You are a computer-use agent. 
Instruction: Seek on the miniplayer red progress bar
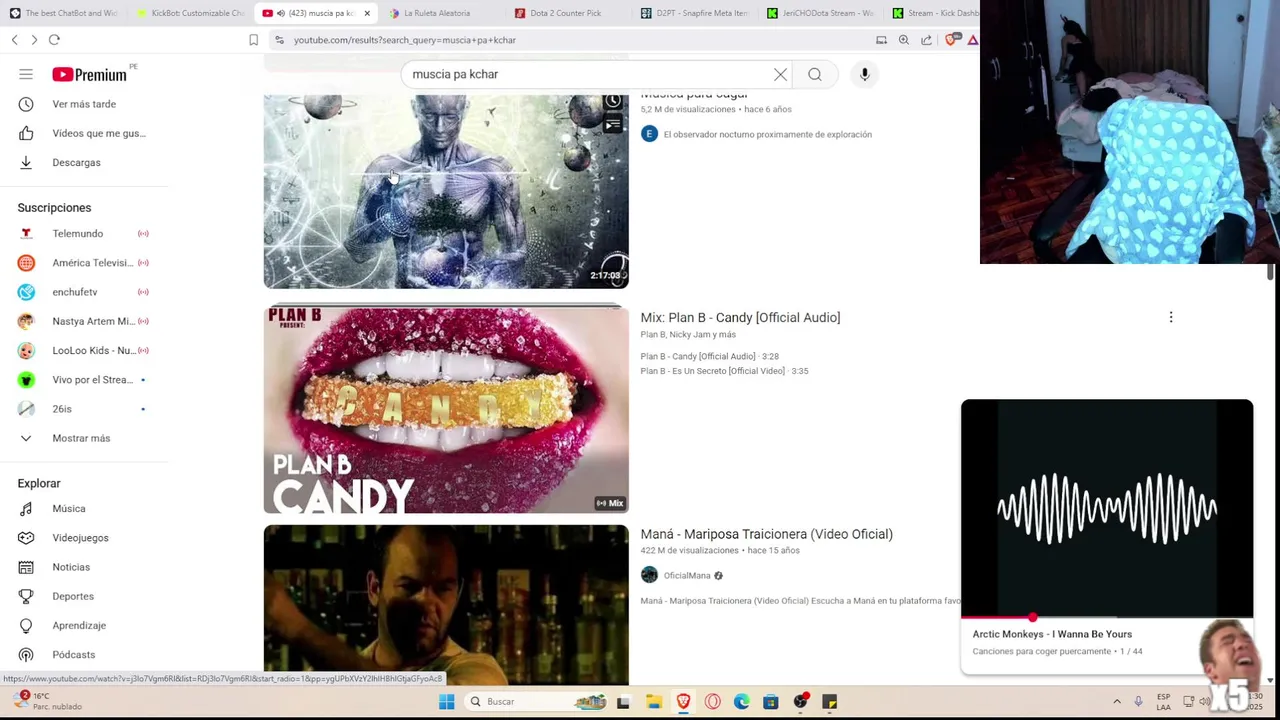click(x=1107, y=617)
